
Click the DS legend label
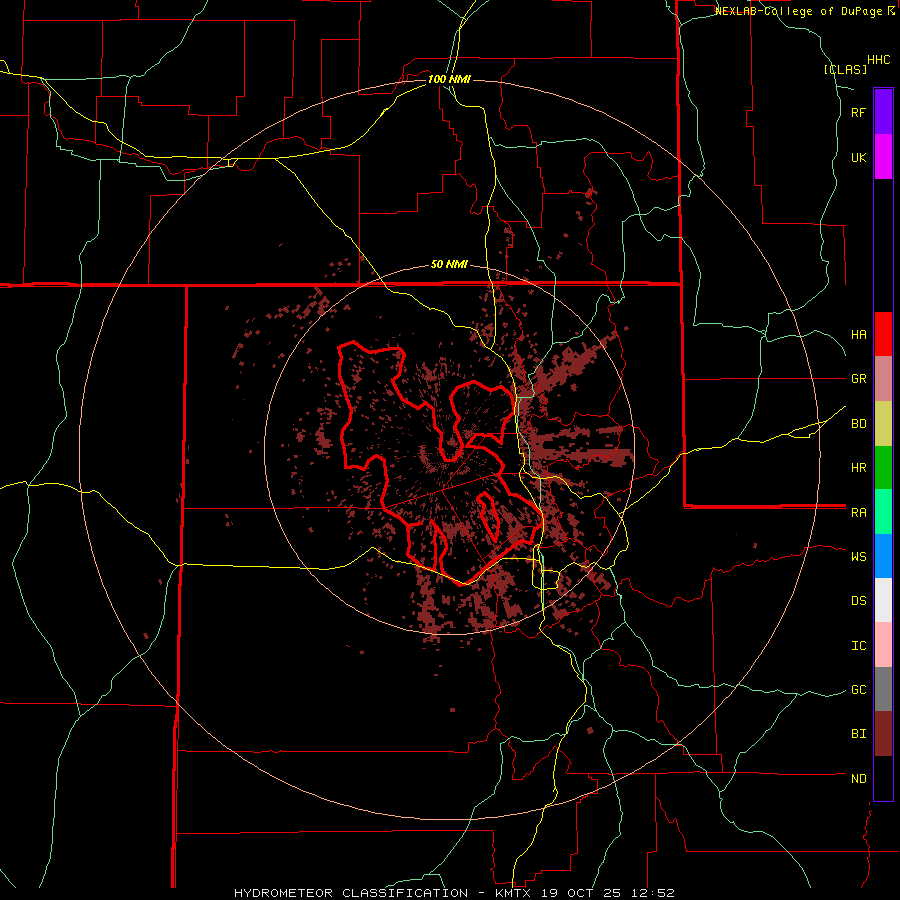859,601
